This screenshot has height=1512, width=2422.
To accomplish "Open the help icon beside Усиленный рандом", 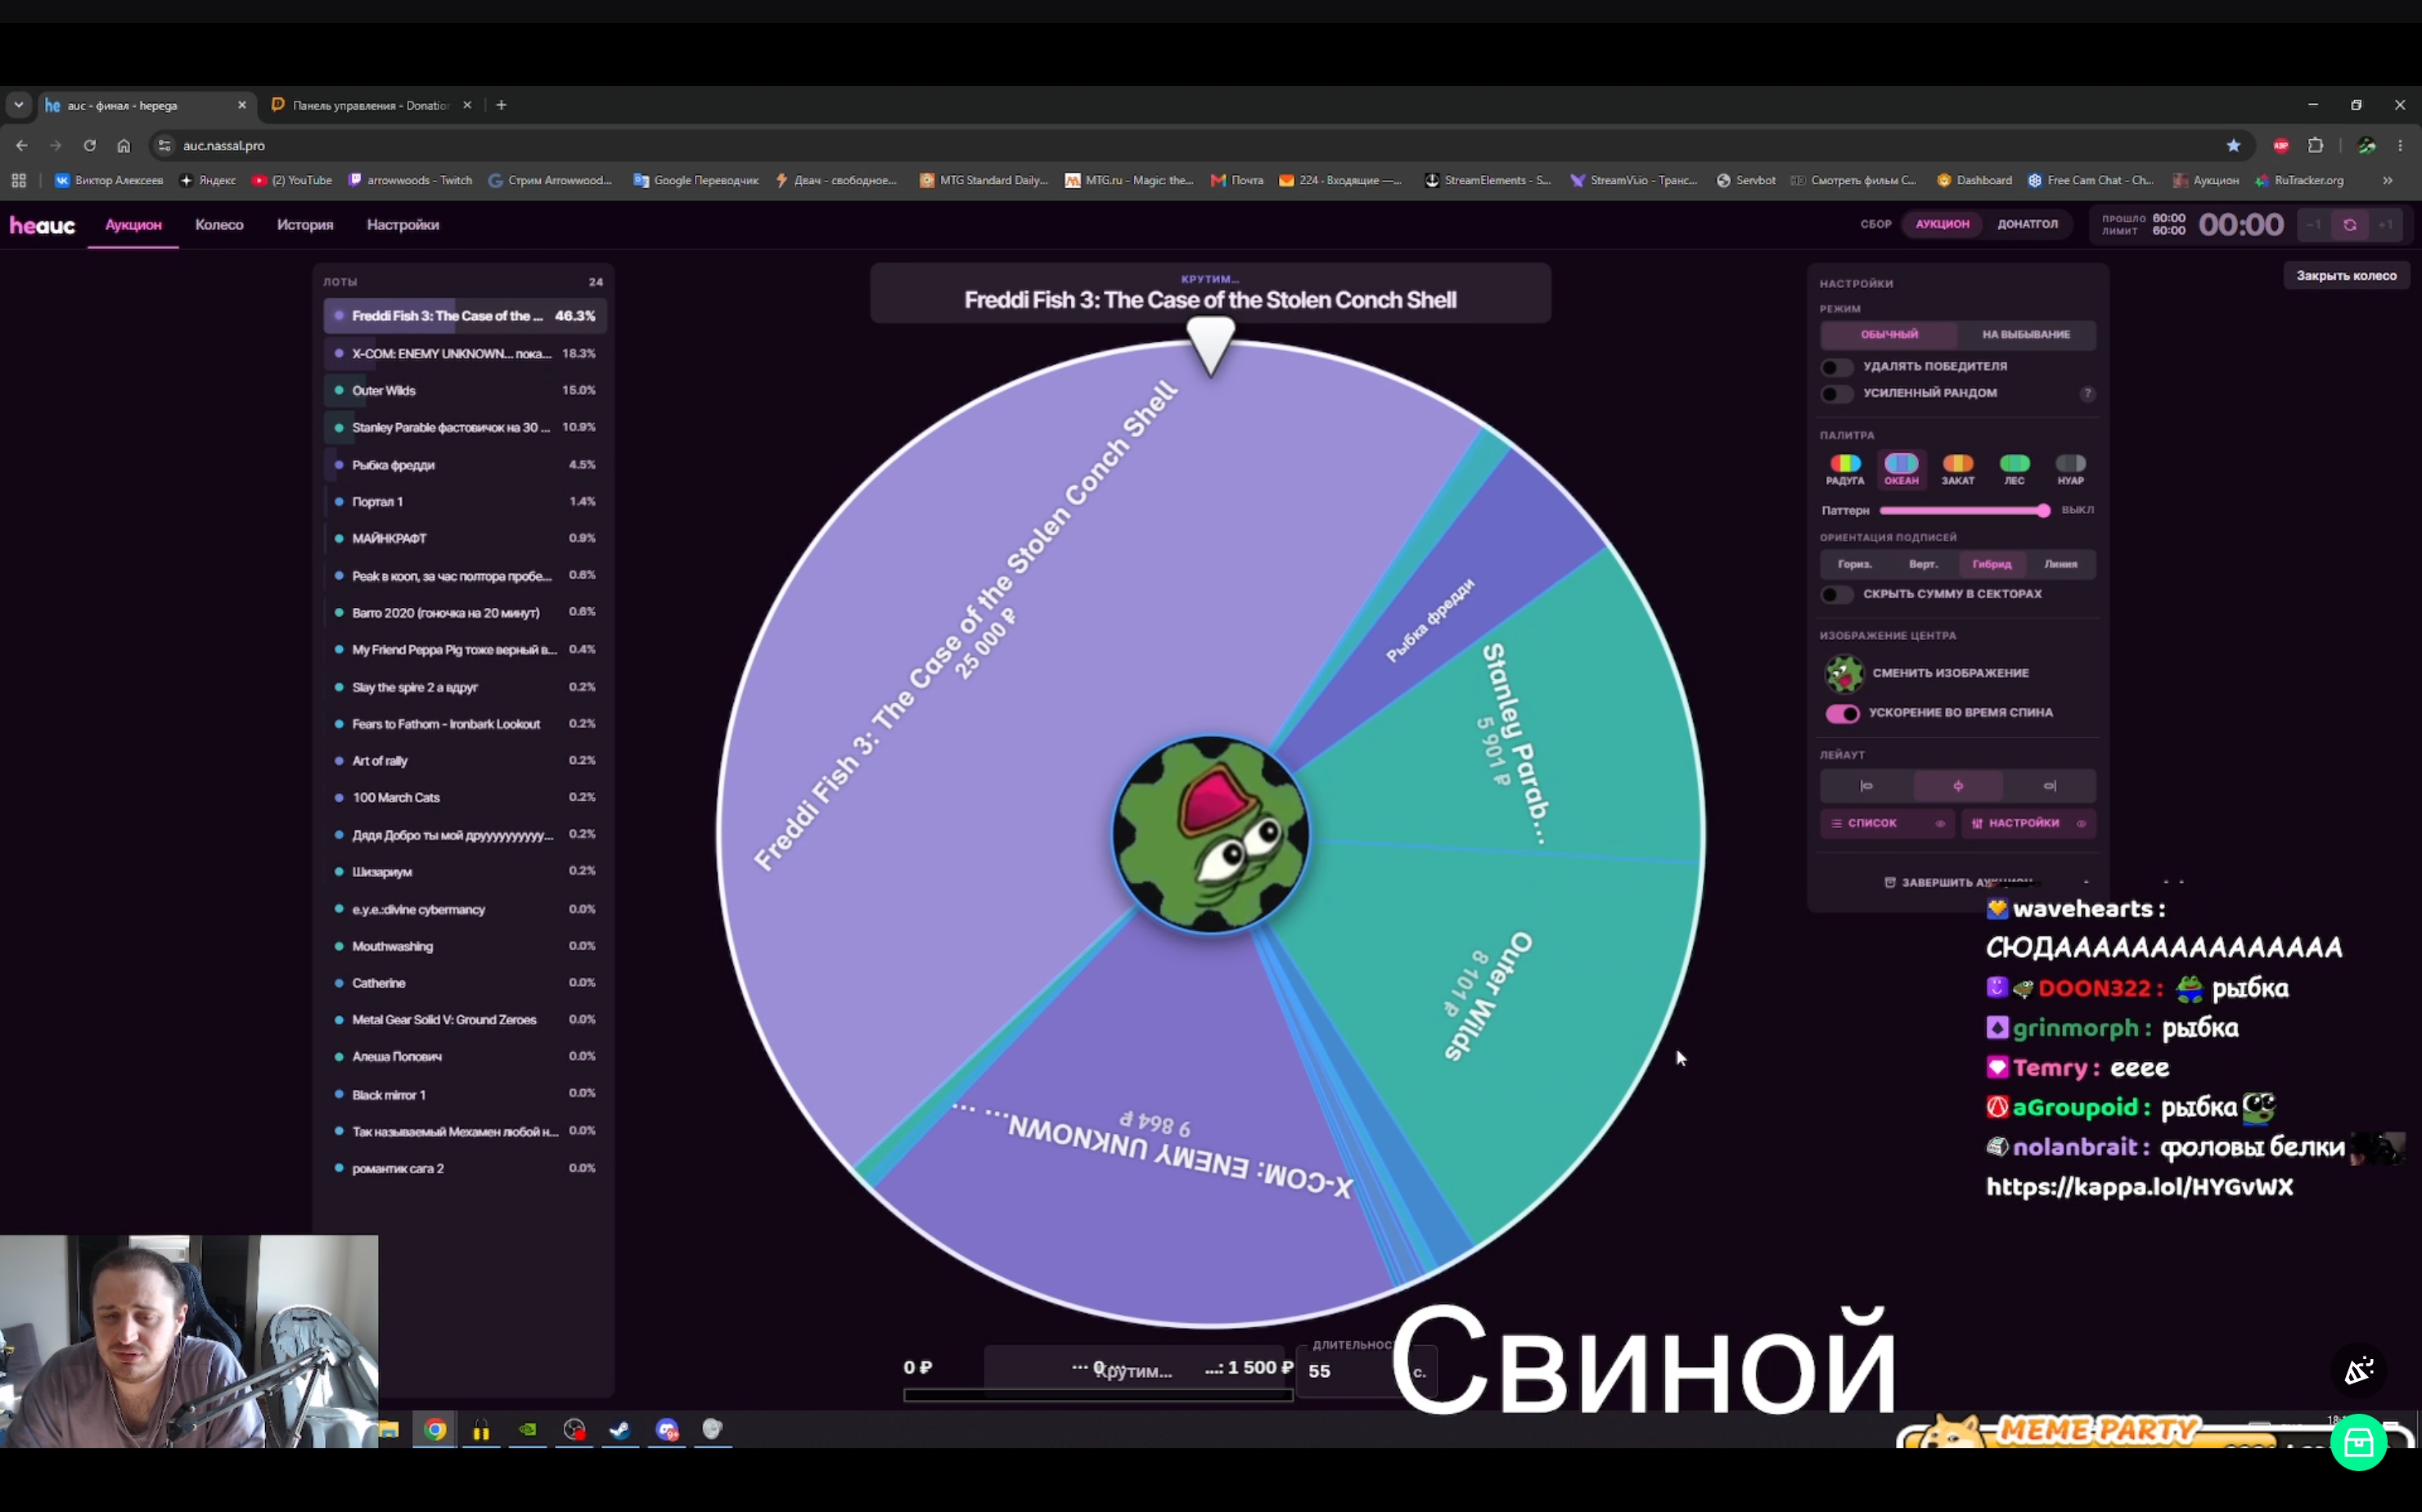I will [2087, 393].
